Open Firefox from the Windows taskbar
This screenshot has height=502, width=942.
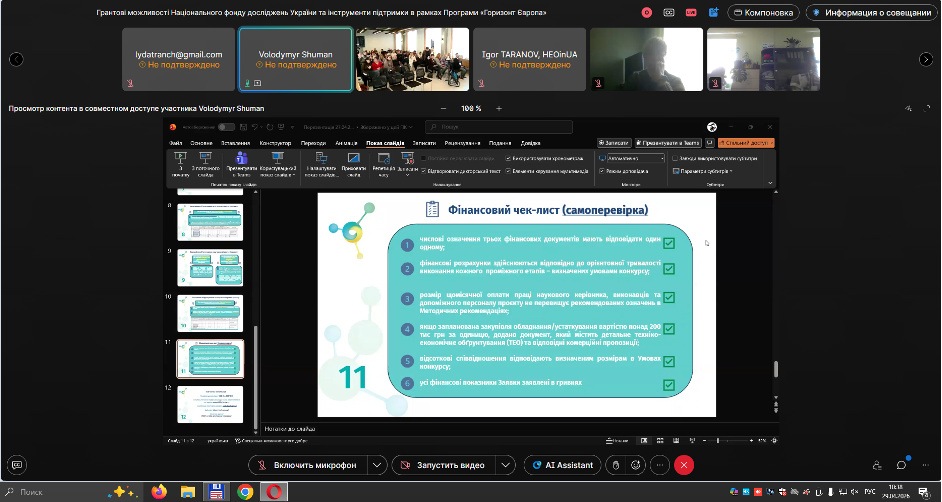(159, 491)
